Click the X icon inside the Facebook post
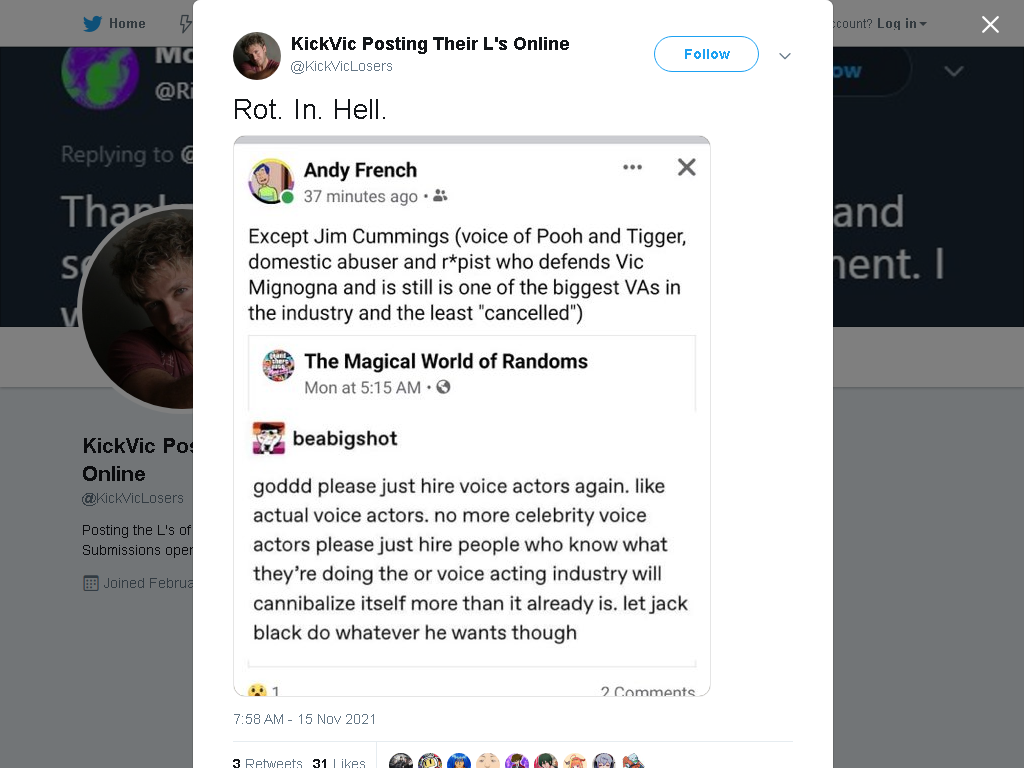 click(x=686, y=167)
